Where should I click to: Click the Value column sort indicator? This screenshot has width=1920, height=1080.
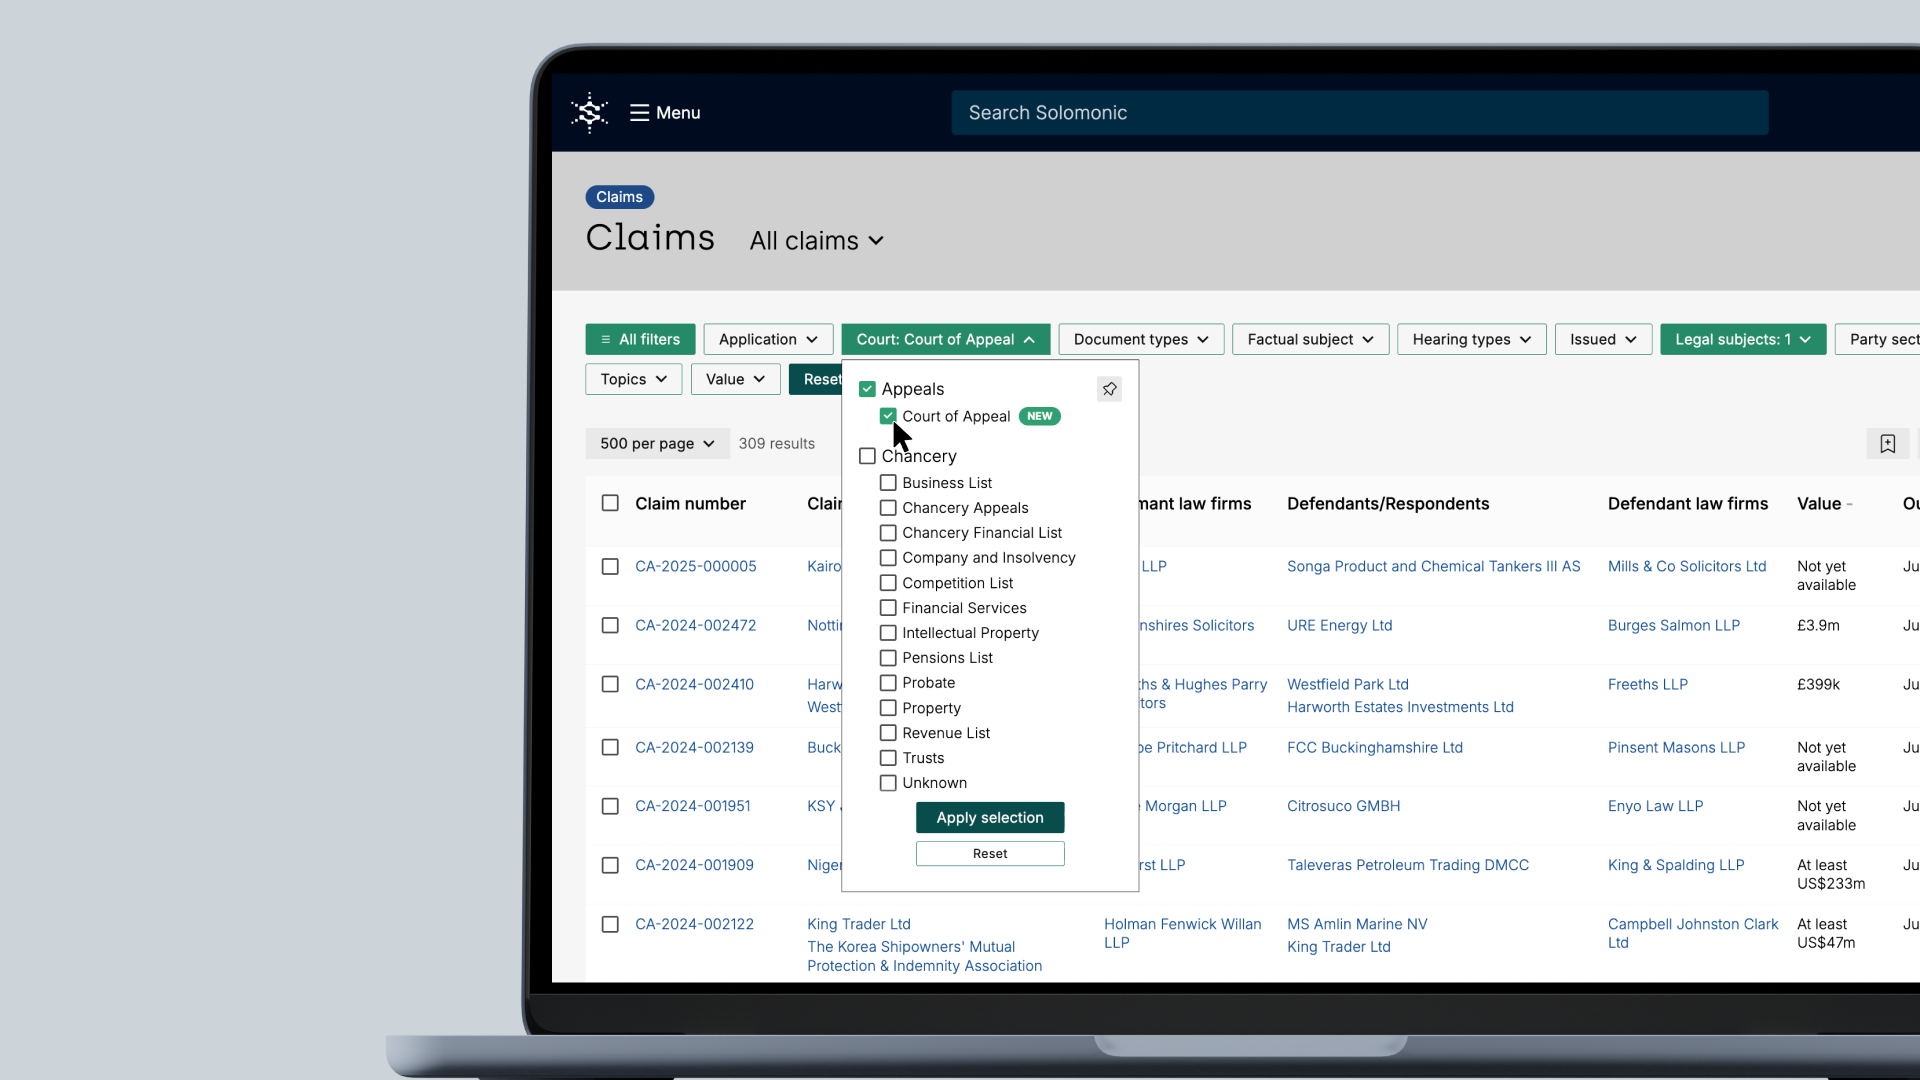click(x=1849, y=505)
